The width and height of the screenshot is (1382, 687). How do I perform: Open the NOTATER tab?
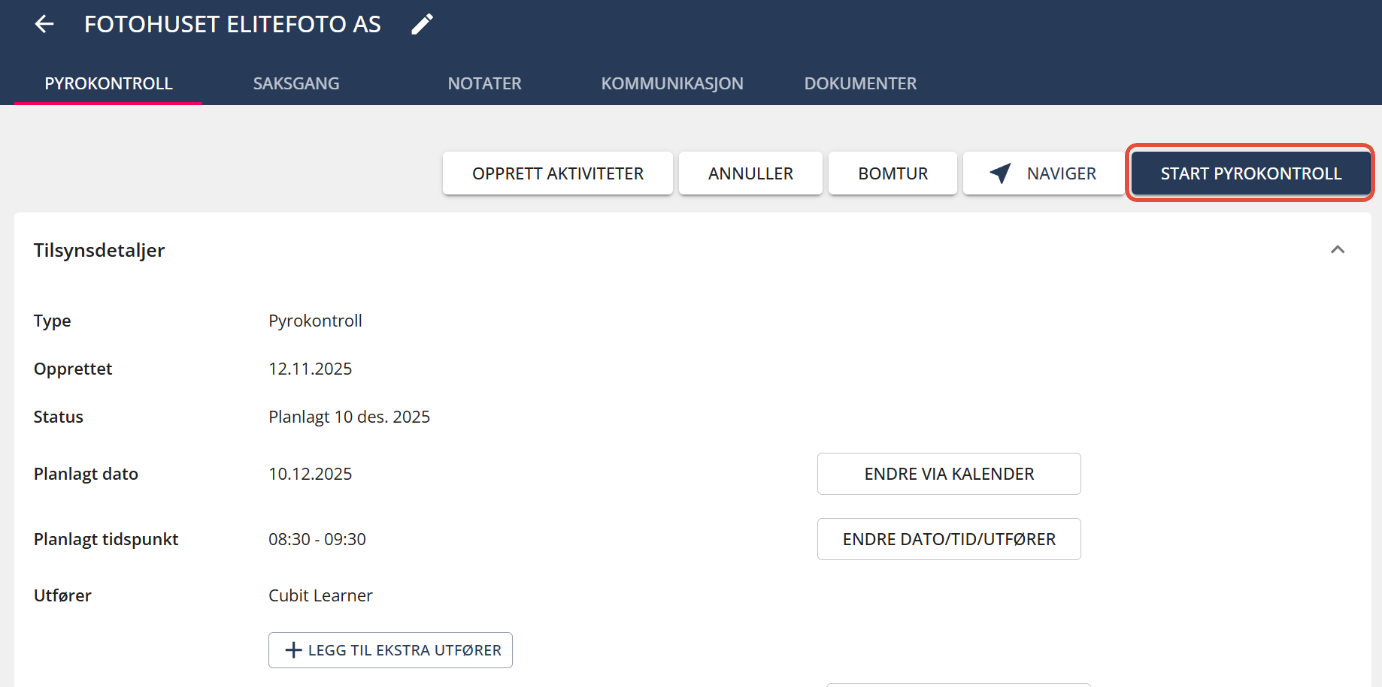(x=485, y=84)
